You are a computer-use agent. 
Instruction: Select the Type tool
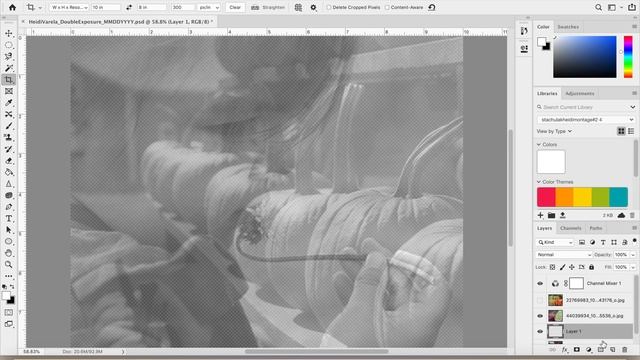pyautogui.click(x=9, y=218)
